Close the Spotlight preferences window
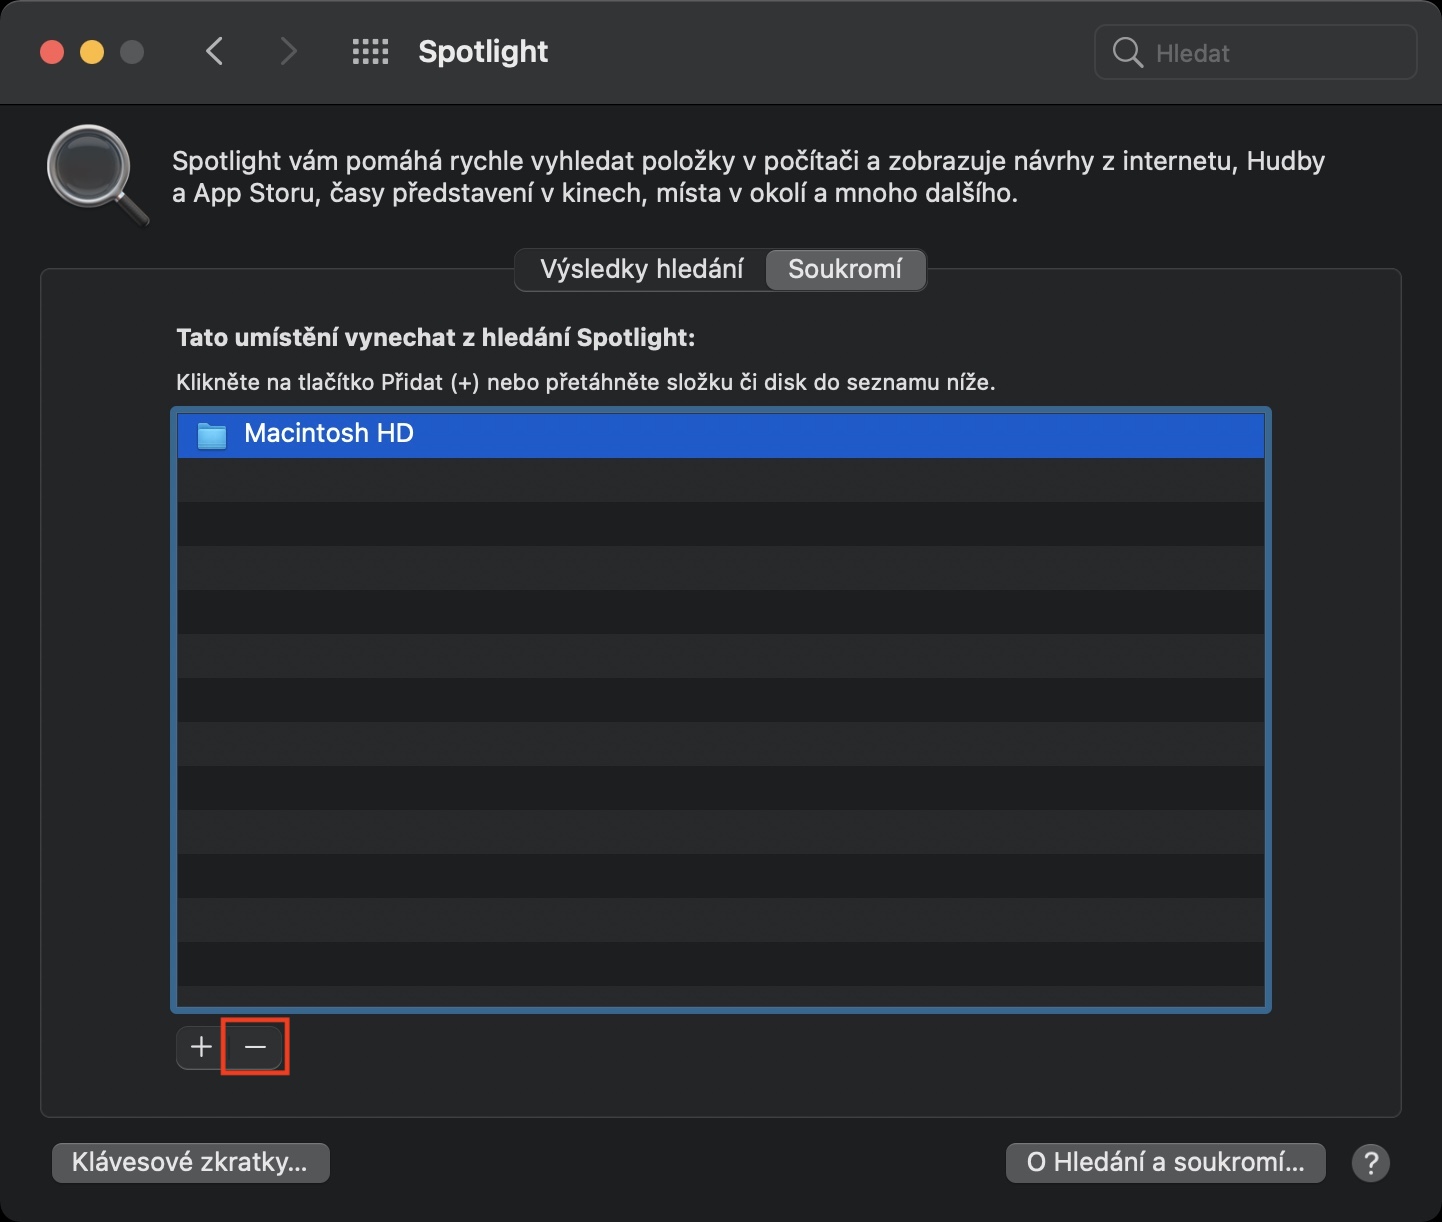 tap(52, 52)
